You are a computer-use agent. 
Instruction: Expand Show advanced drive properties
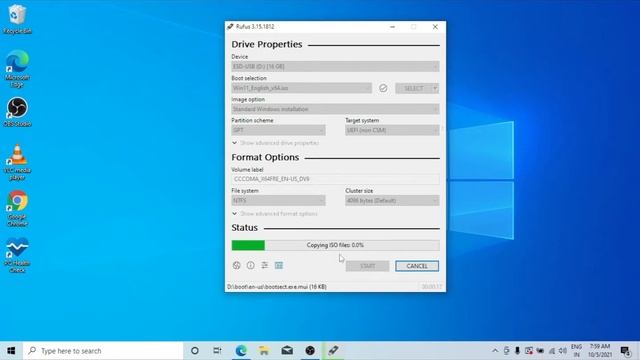pyautogui.click(x=276, y=143)
